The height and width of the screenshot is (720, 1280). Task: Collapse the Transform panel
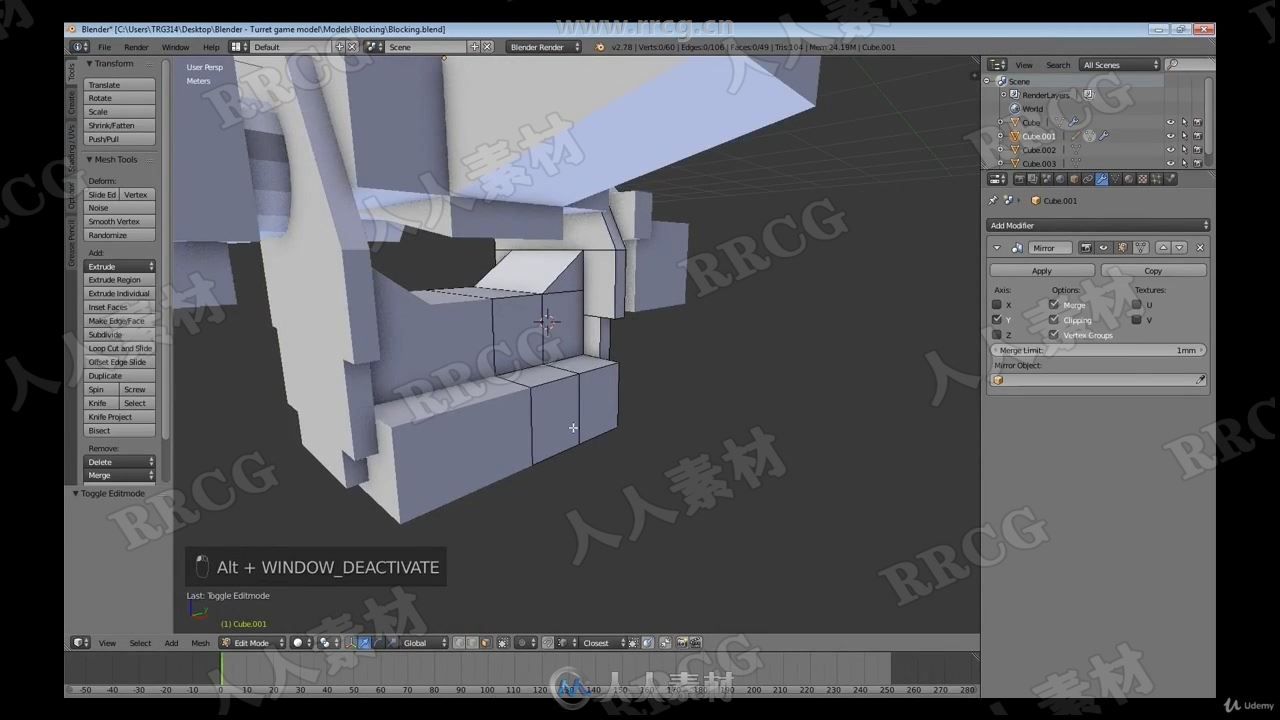tap(89, 64)
